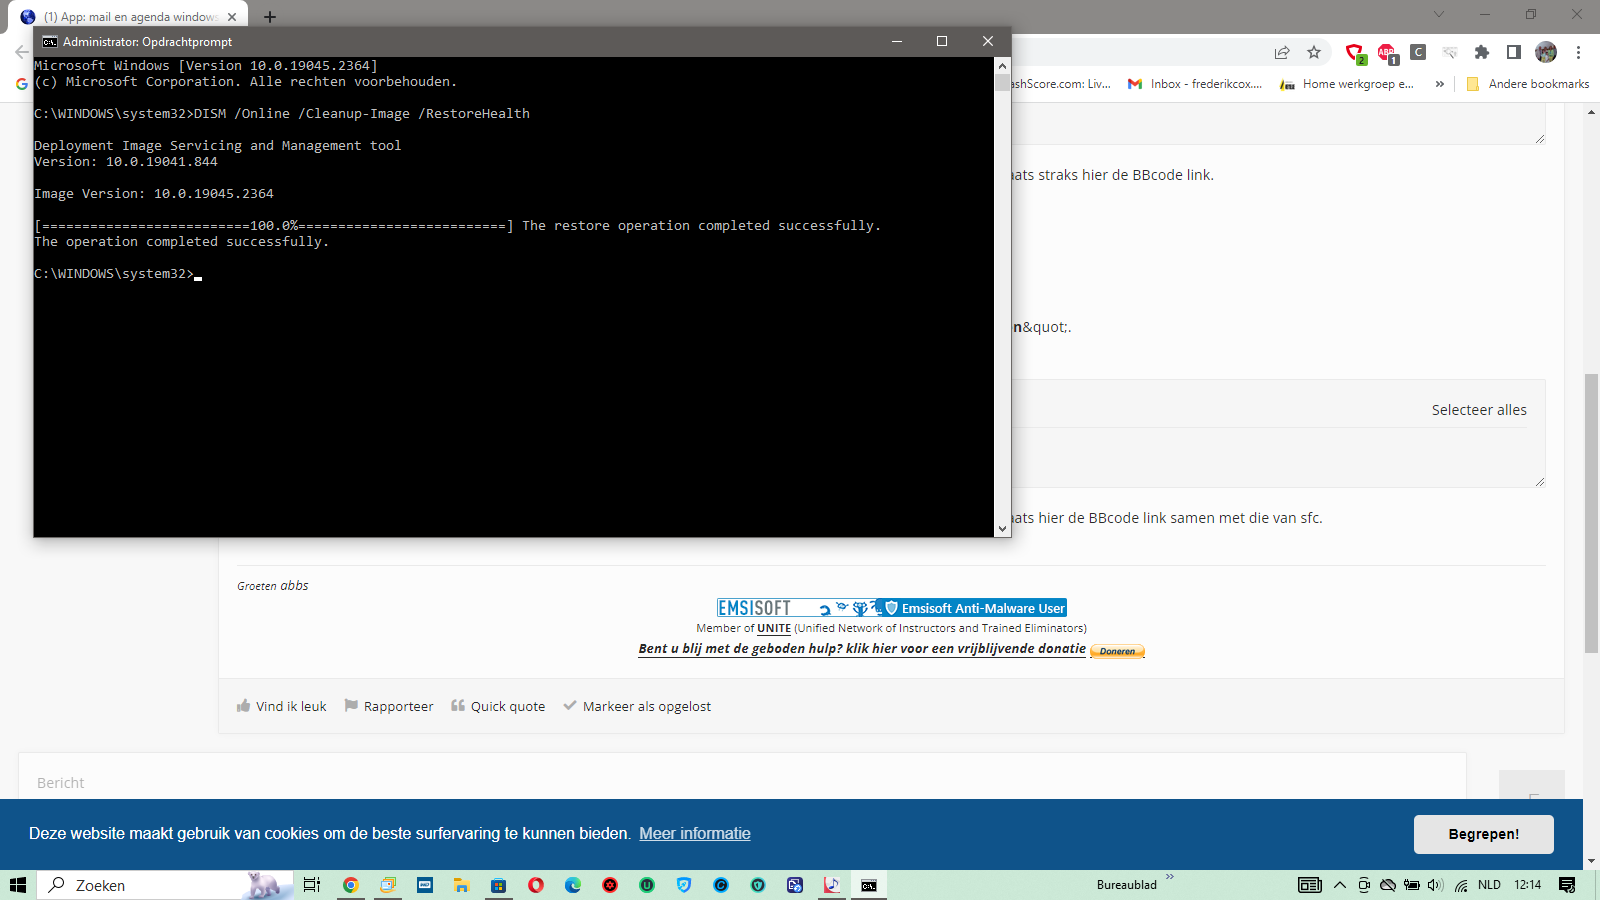This screenshot has width=1600, height=900.
Task: Expand the hidden bookmarks overflow chevron
Action: pyautogui.click(x=1440, y=84)
